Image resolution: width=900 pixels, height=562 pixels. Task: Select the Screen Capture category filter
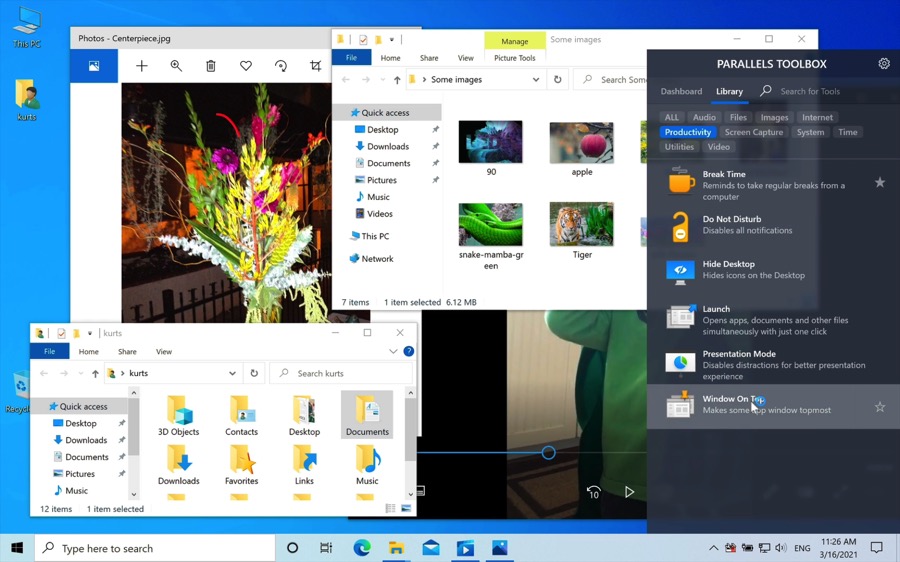click(754, 132)
